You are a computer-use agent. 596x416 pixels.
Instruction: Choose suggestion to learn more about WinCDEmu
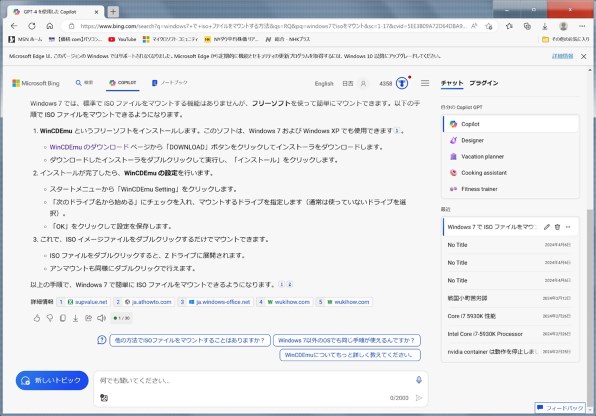pos(350,355)
